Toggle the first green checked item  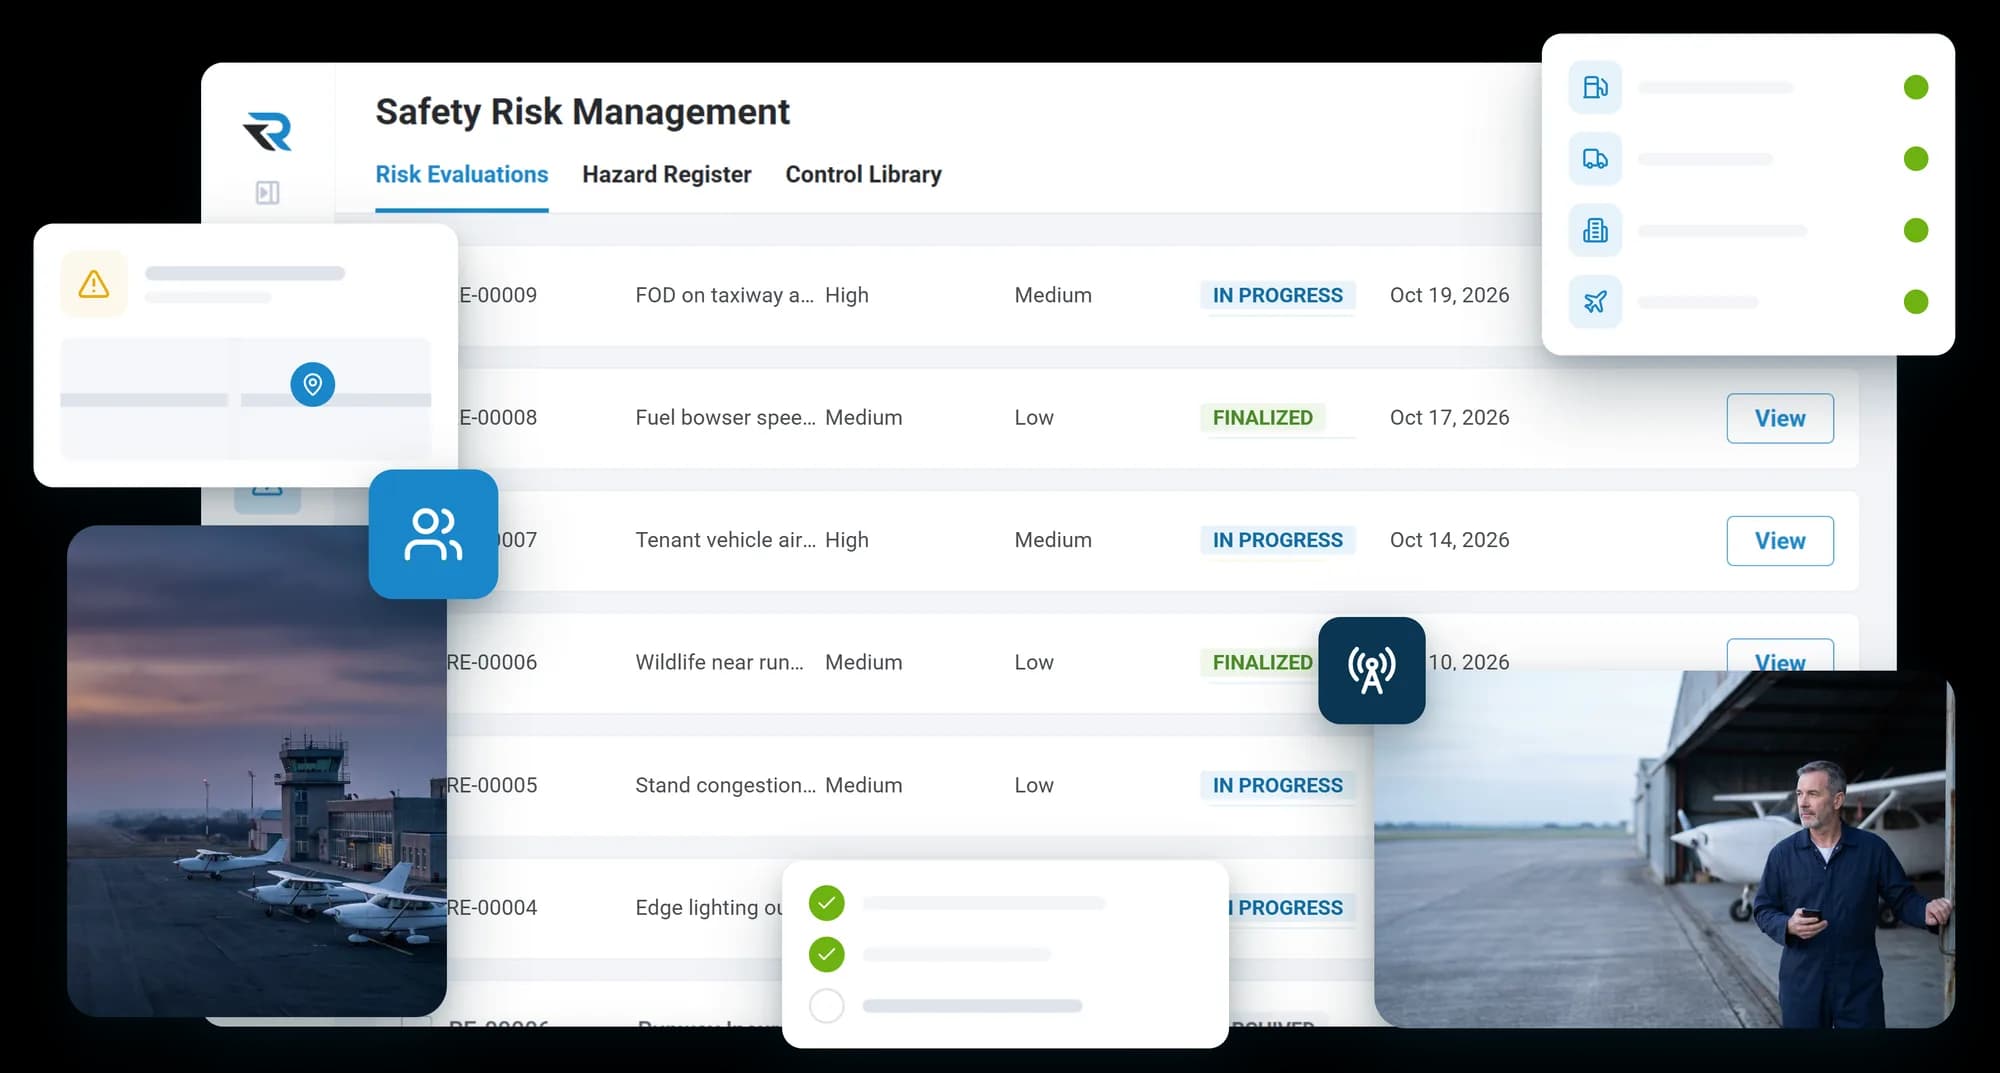[x=826, y=903]
